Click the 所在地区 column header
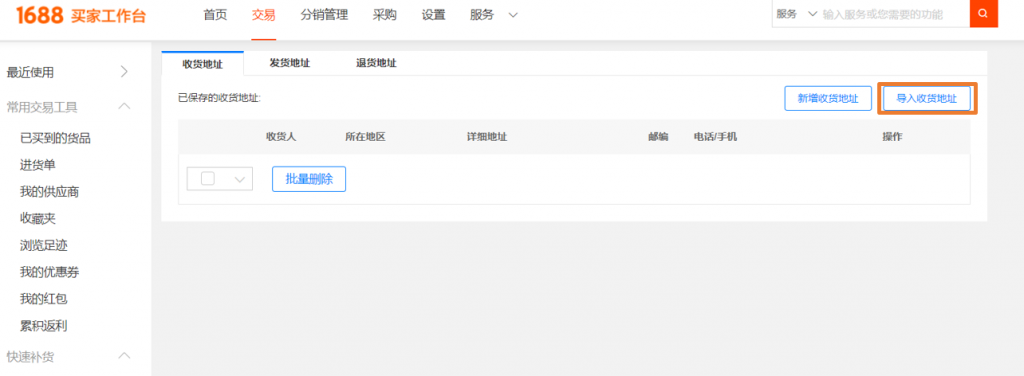The width and height of the screenshot is (1024, 376). point(366,137)
